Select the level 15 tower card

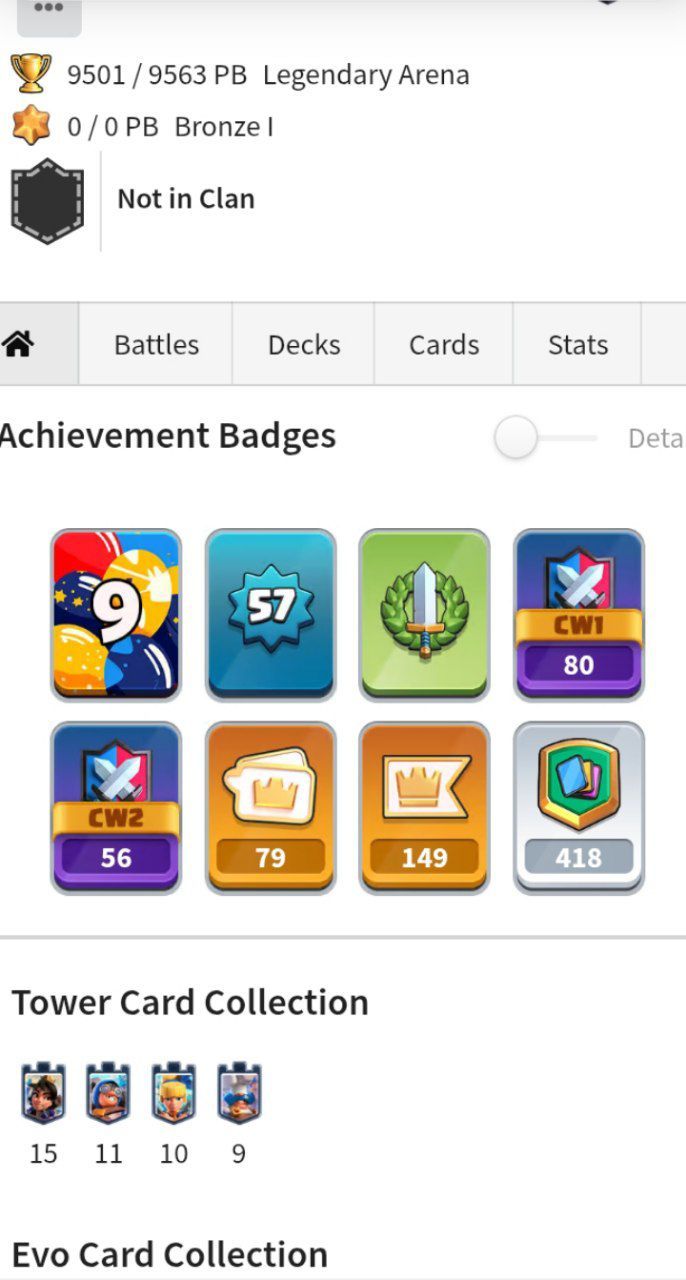coord(43,1094)
